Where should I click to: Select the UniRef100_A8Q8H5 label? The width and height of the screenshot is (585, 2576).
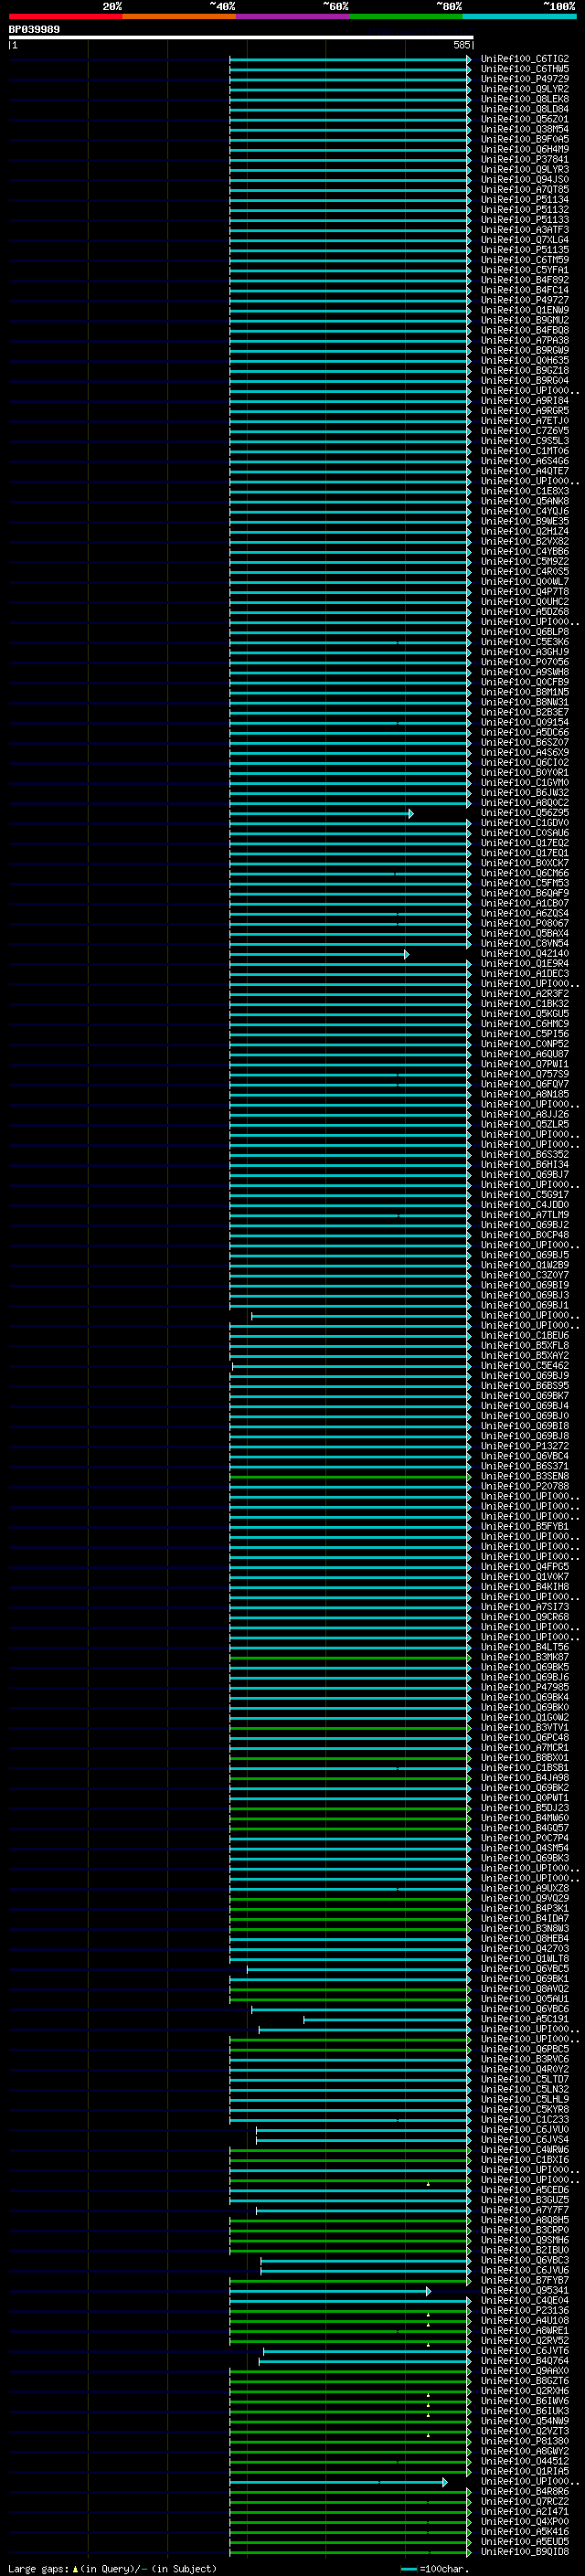524,2220
